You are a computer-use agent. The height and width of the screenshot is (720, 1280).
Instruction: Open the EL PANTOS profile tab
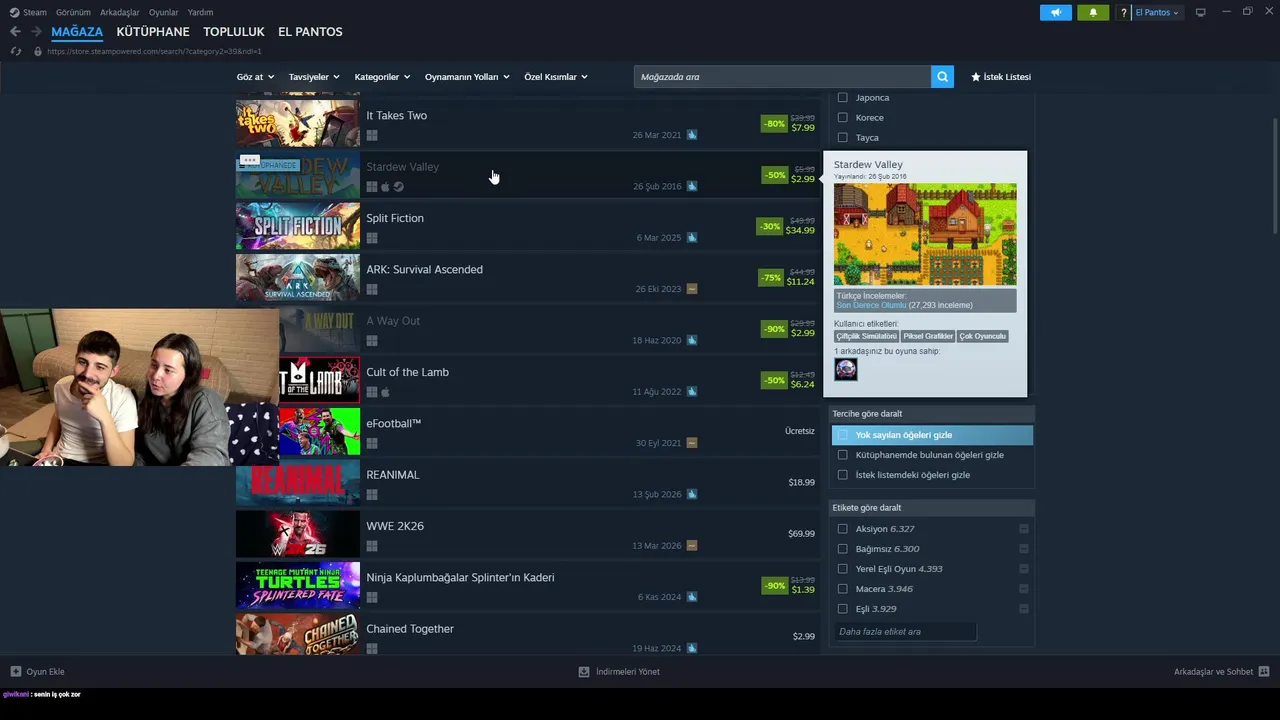[310, 32]
